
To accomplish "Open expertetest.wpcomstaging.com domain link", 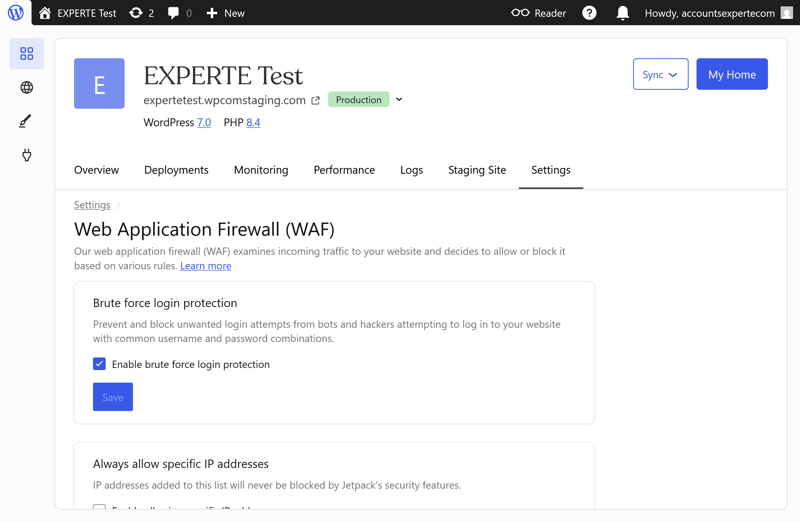I will pyautogui.click(x=224, y=101).
